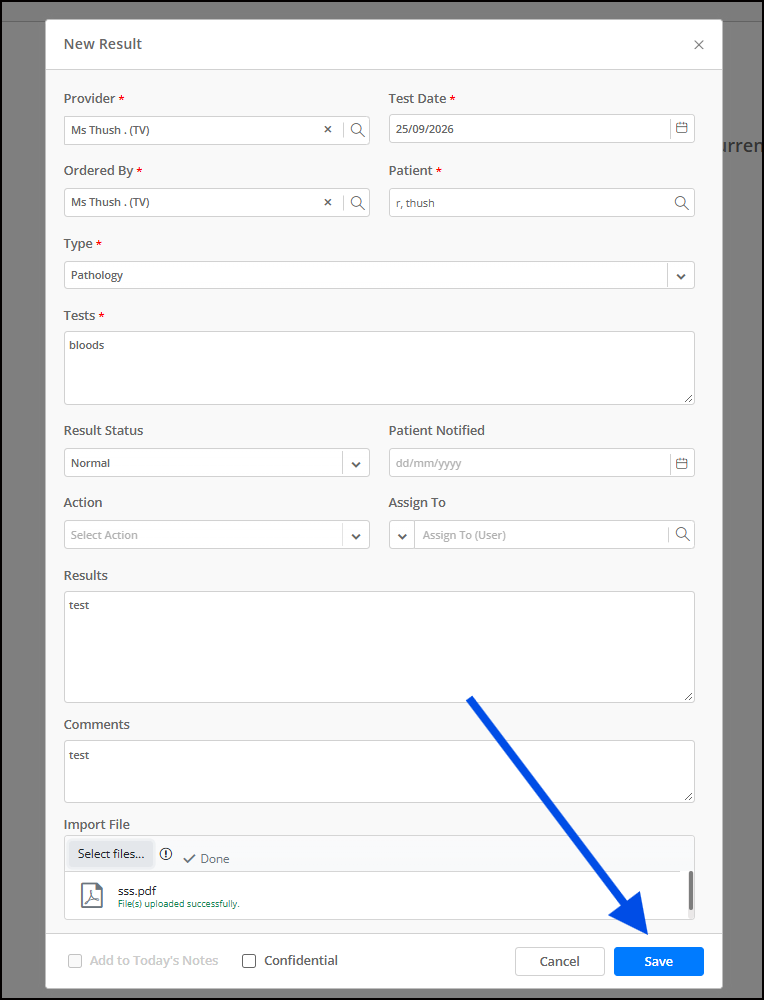Image resolution: width=764 pixels, height=1000 pixels.
Task: Open the Patient Notified calendar icon
Action: click(x=682, y=464)
